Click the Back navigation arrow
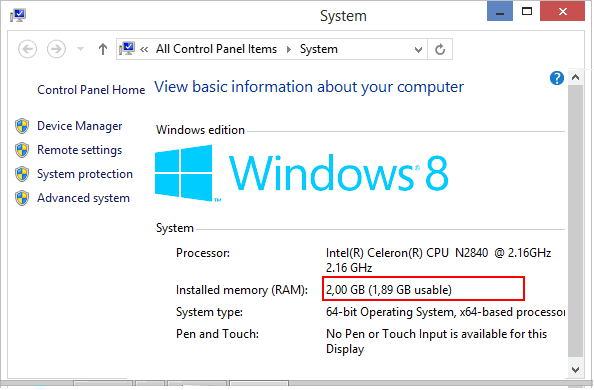The image size is (594, 390). [x=28, y=49]
